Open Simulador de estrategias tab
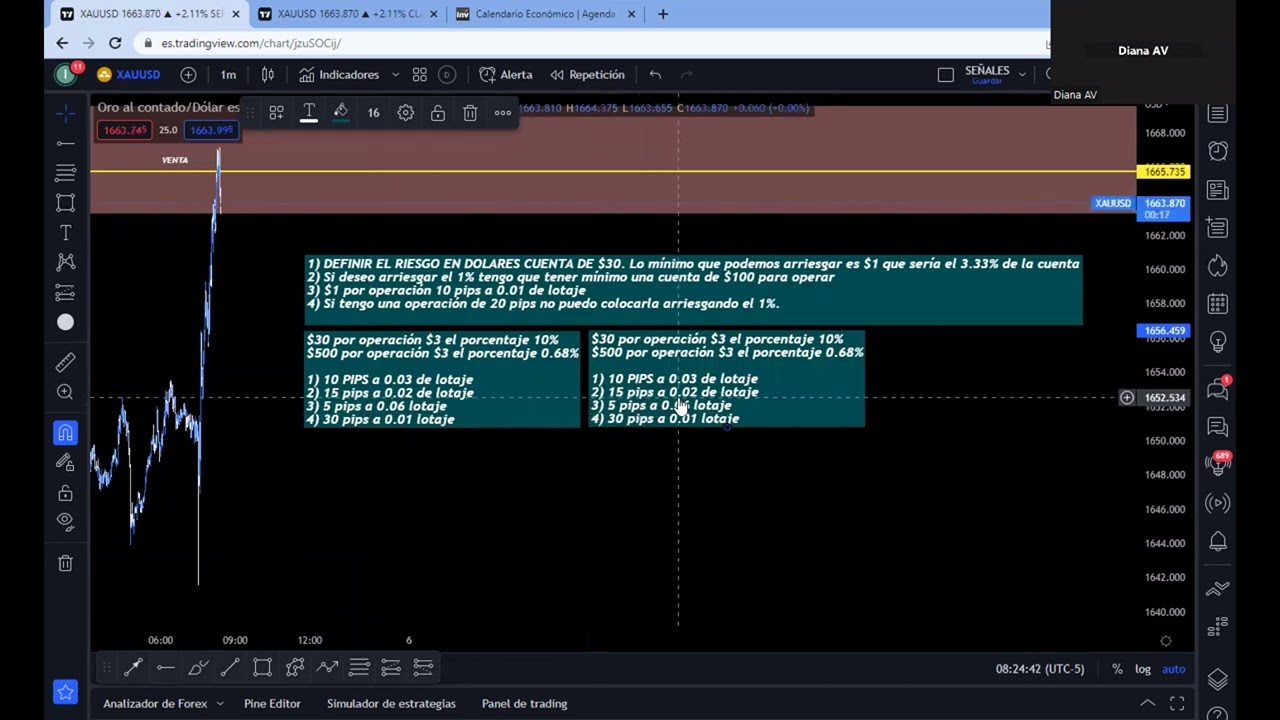The height and width of the screenshot is (720, 1280). point(391,704)
